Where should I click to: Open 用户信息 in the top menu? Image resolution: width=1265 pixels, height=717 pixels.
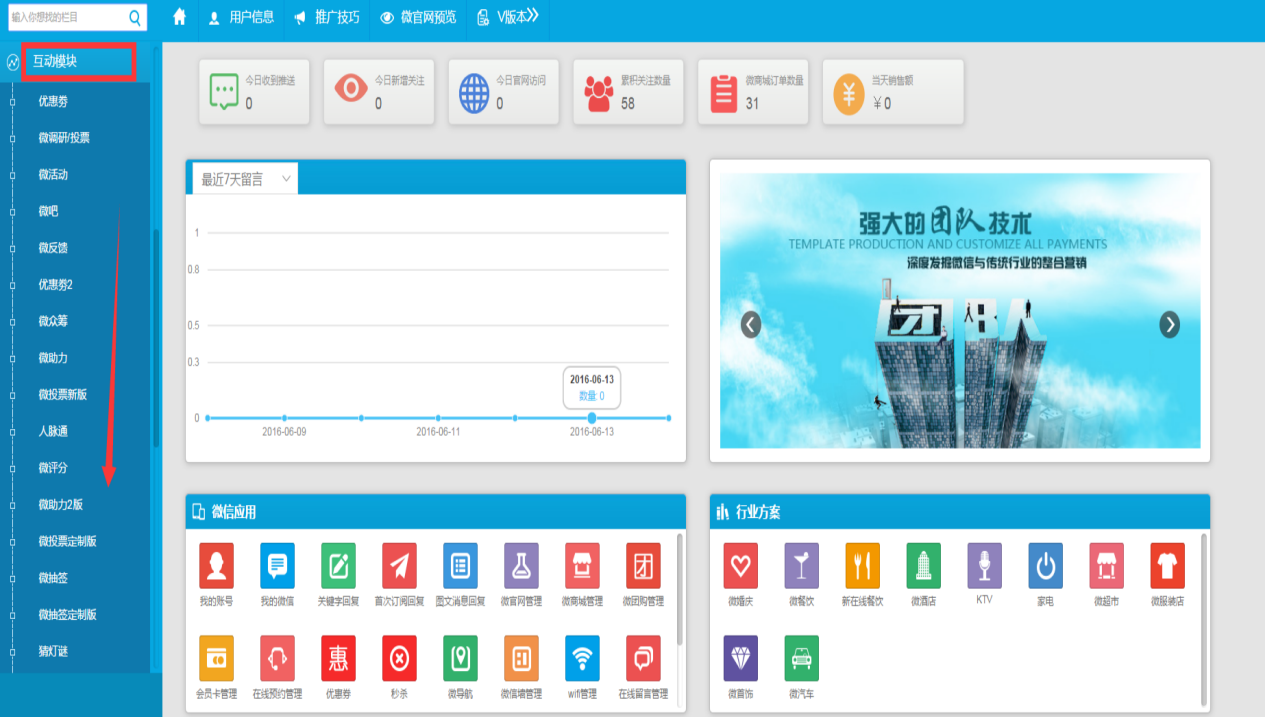click(x=241, y=17)
